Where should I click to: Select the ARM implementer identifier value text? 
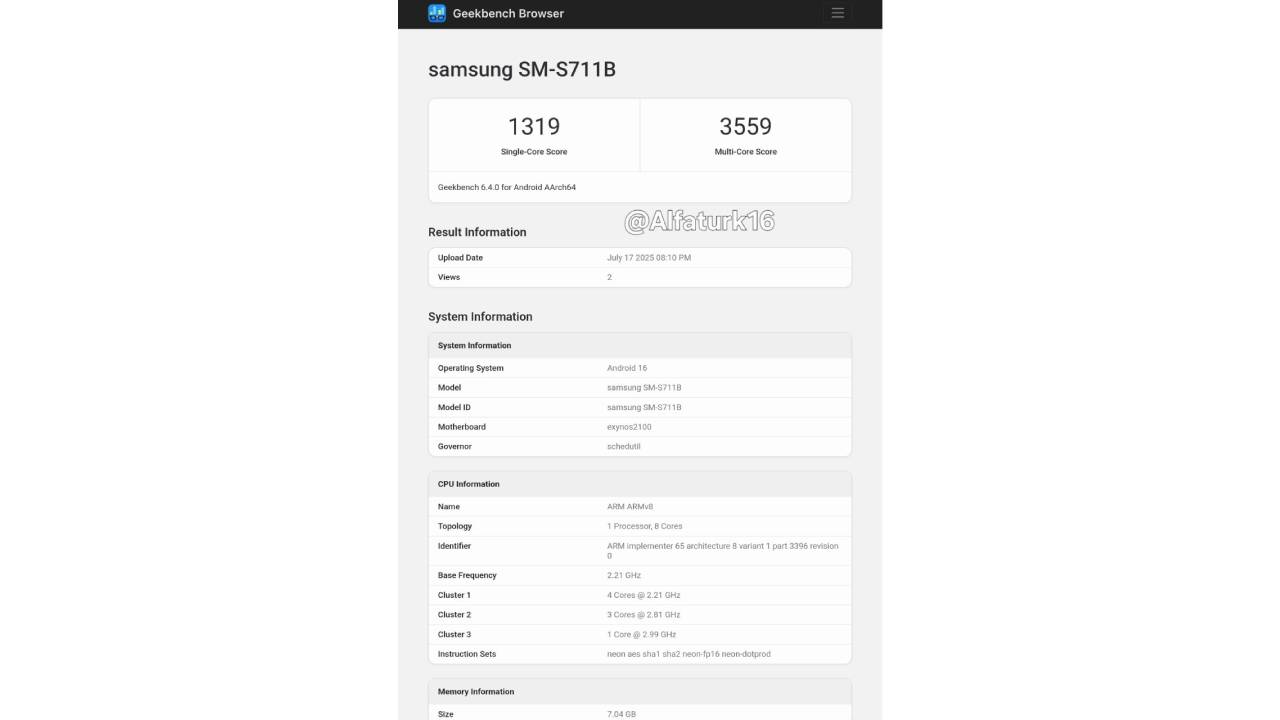click(723, 551)
